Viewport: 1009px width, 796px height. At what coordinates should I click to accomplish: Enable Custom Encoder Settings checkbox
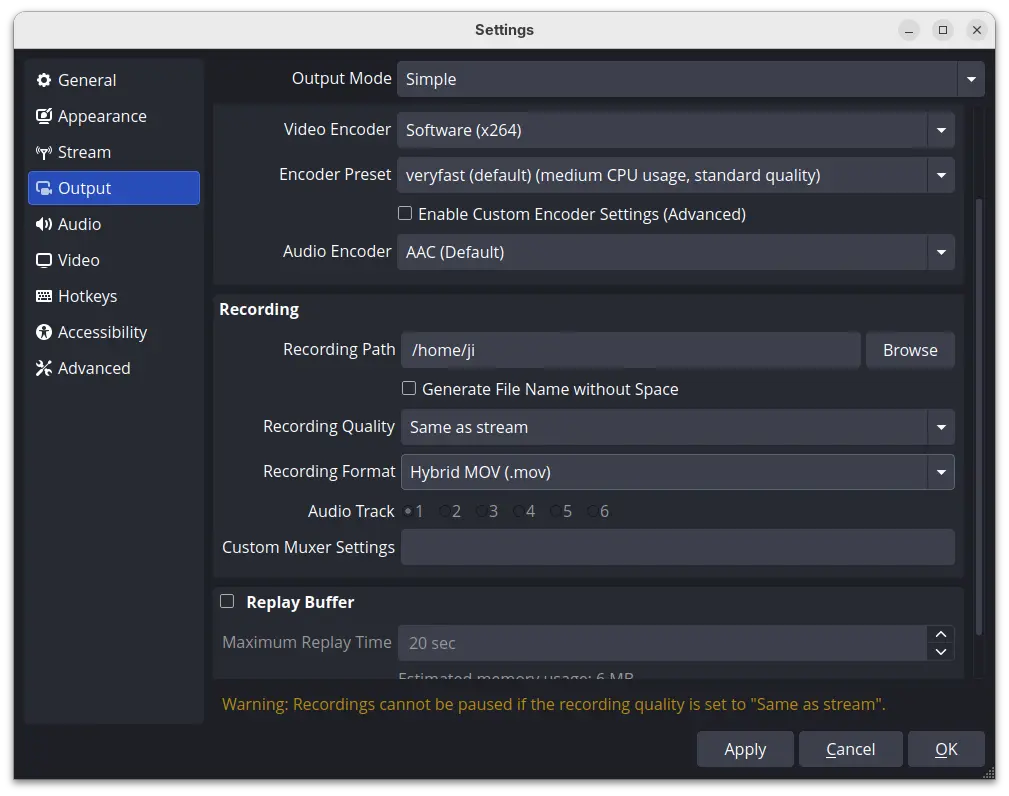point(405,213)
